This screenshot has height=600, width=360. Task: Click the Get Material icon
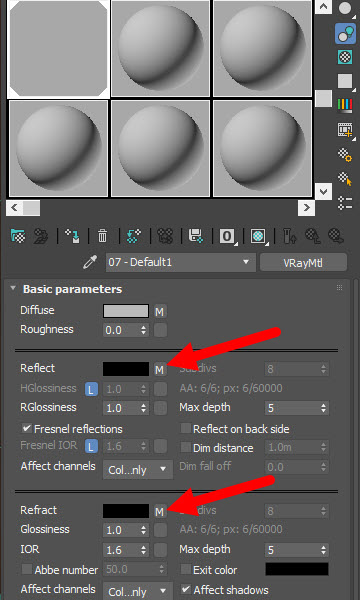(x=18, y=236)
